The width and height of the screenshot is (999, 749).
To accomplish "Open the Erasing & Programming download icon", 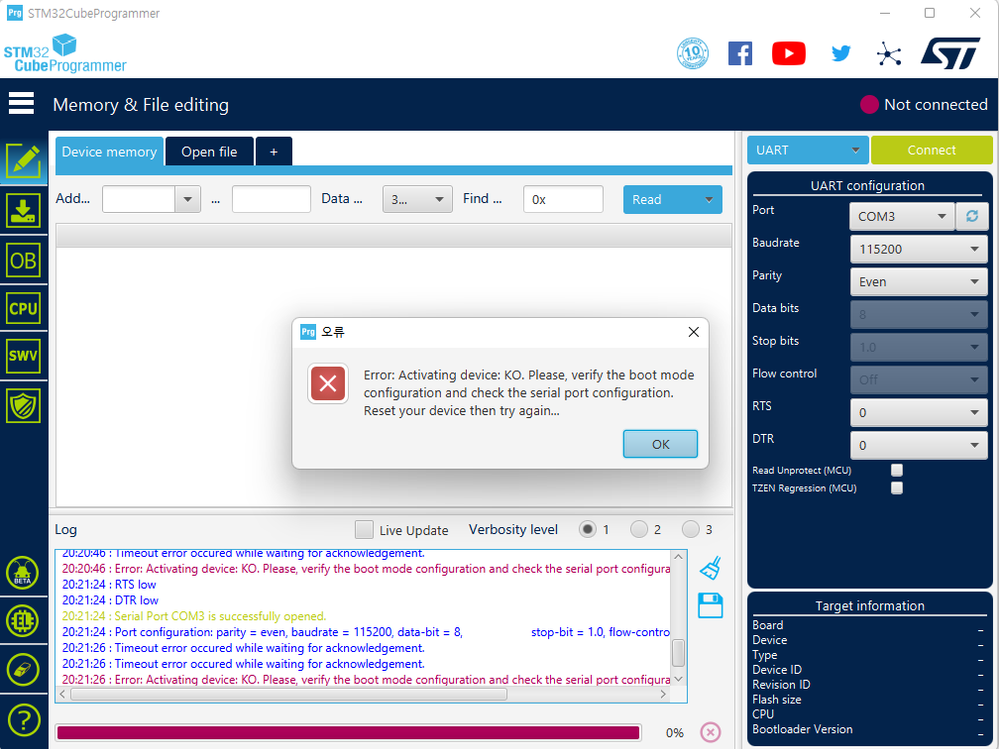I will [x=24, y=211].
